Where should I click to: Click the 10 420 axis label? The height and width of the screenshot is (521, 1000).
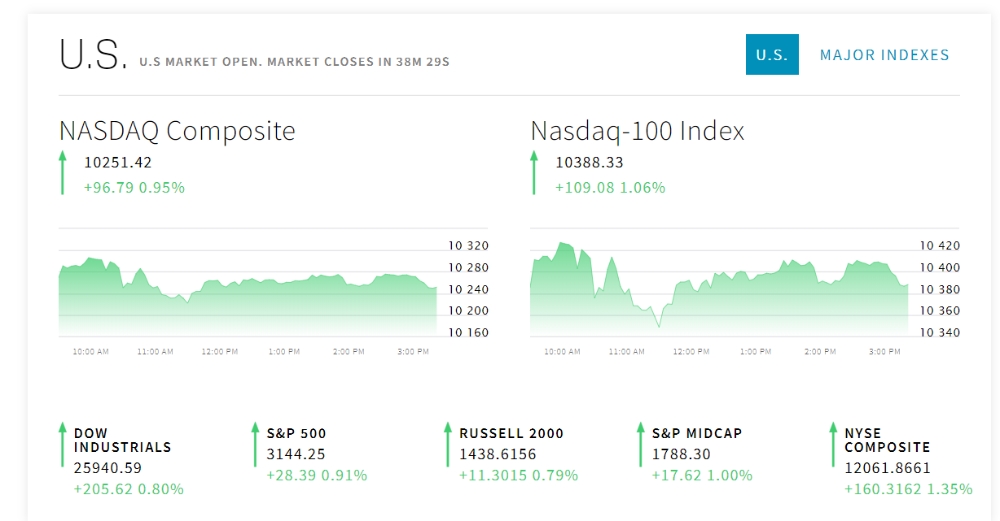pos(939,246)
